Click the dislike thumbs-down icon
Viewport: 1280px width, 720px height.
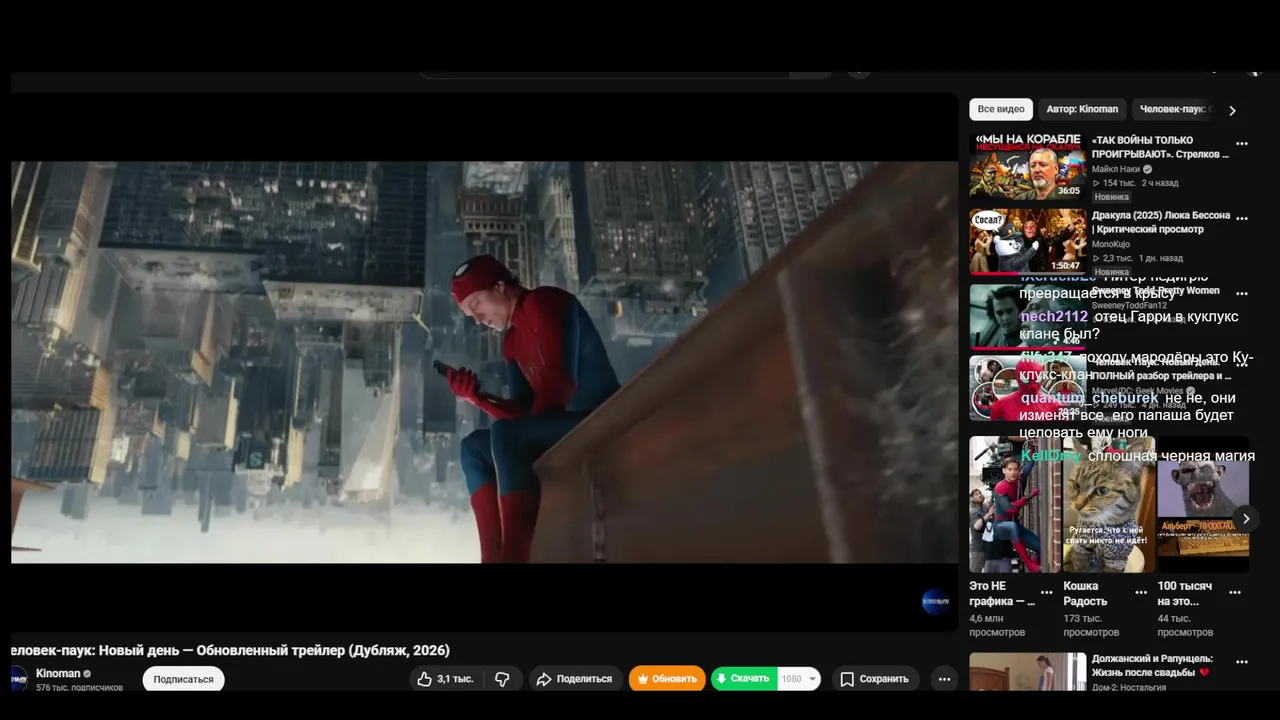pyautogui.click(x=502, y=679)
